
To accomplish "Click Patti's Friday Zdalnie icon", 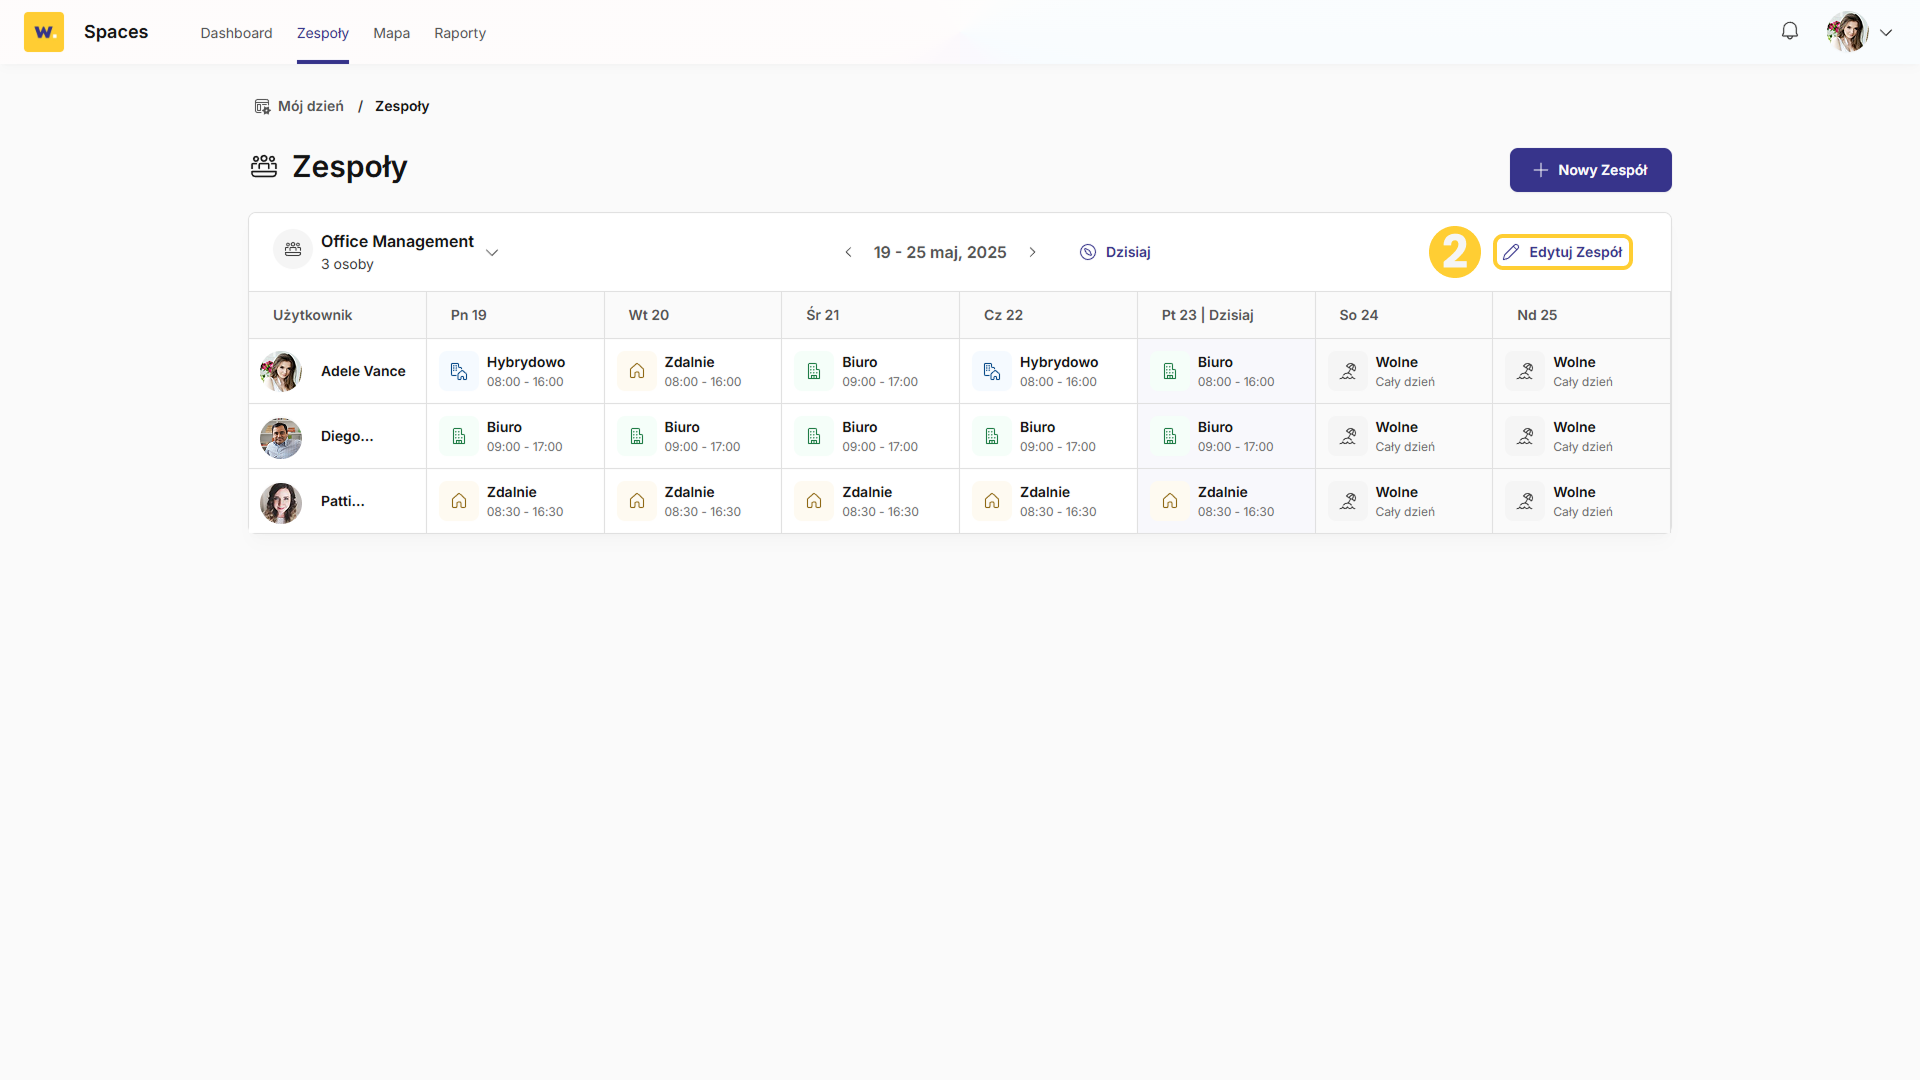I will [x=1170, y=501].
